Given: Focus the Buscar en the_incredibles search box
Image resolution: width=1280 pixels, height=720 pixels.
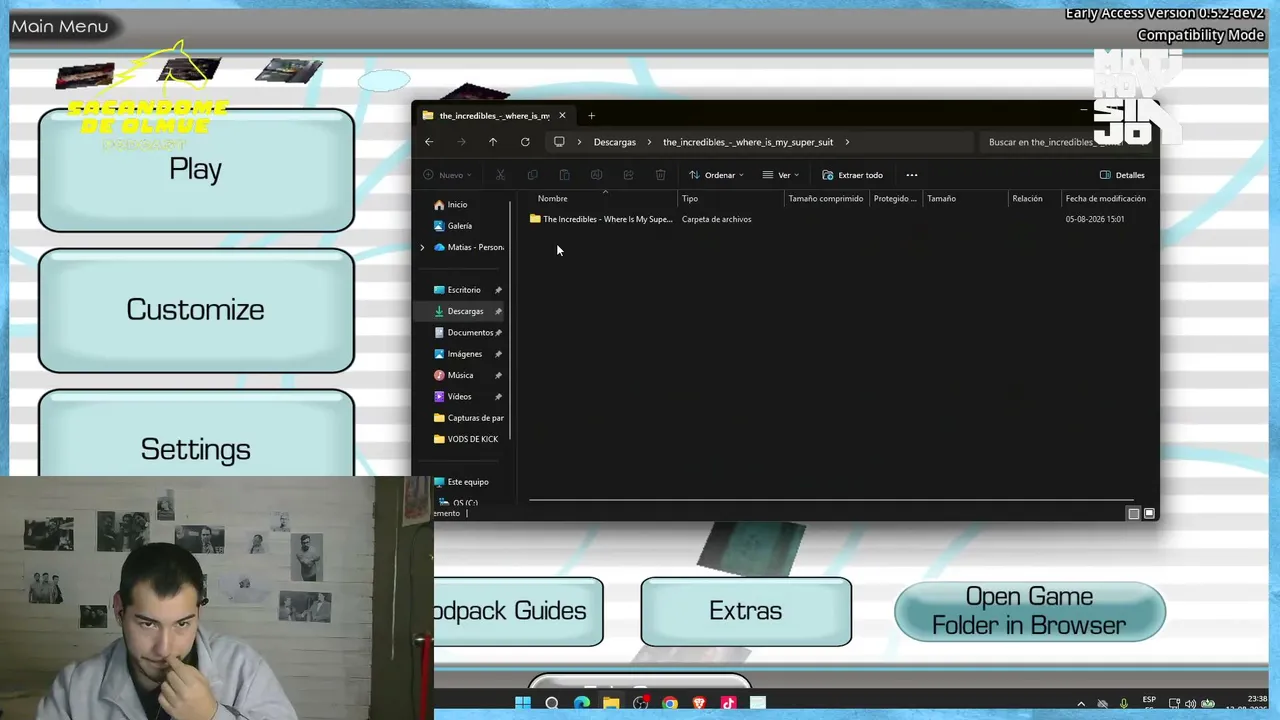Looking at the screenshot, I should pyautogui.click(x=1068, y=142).
